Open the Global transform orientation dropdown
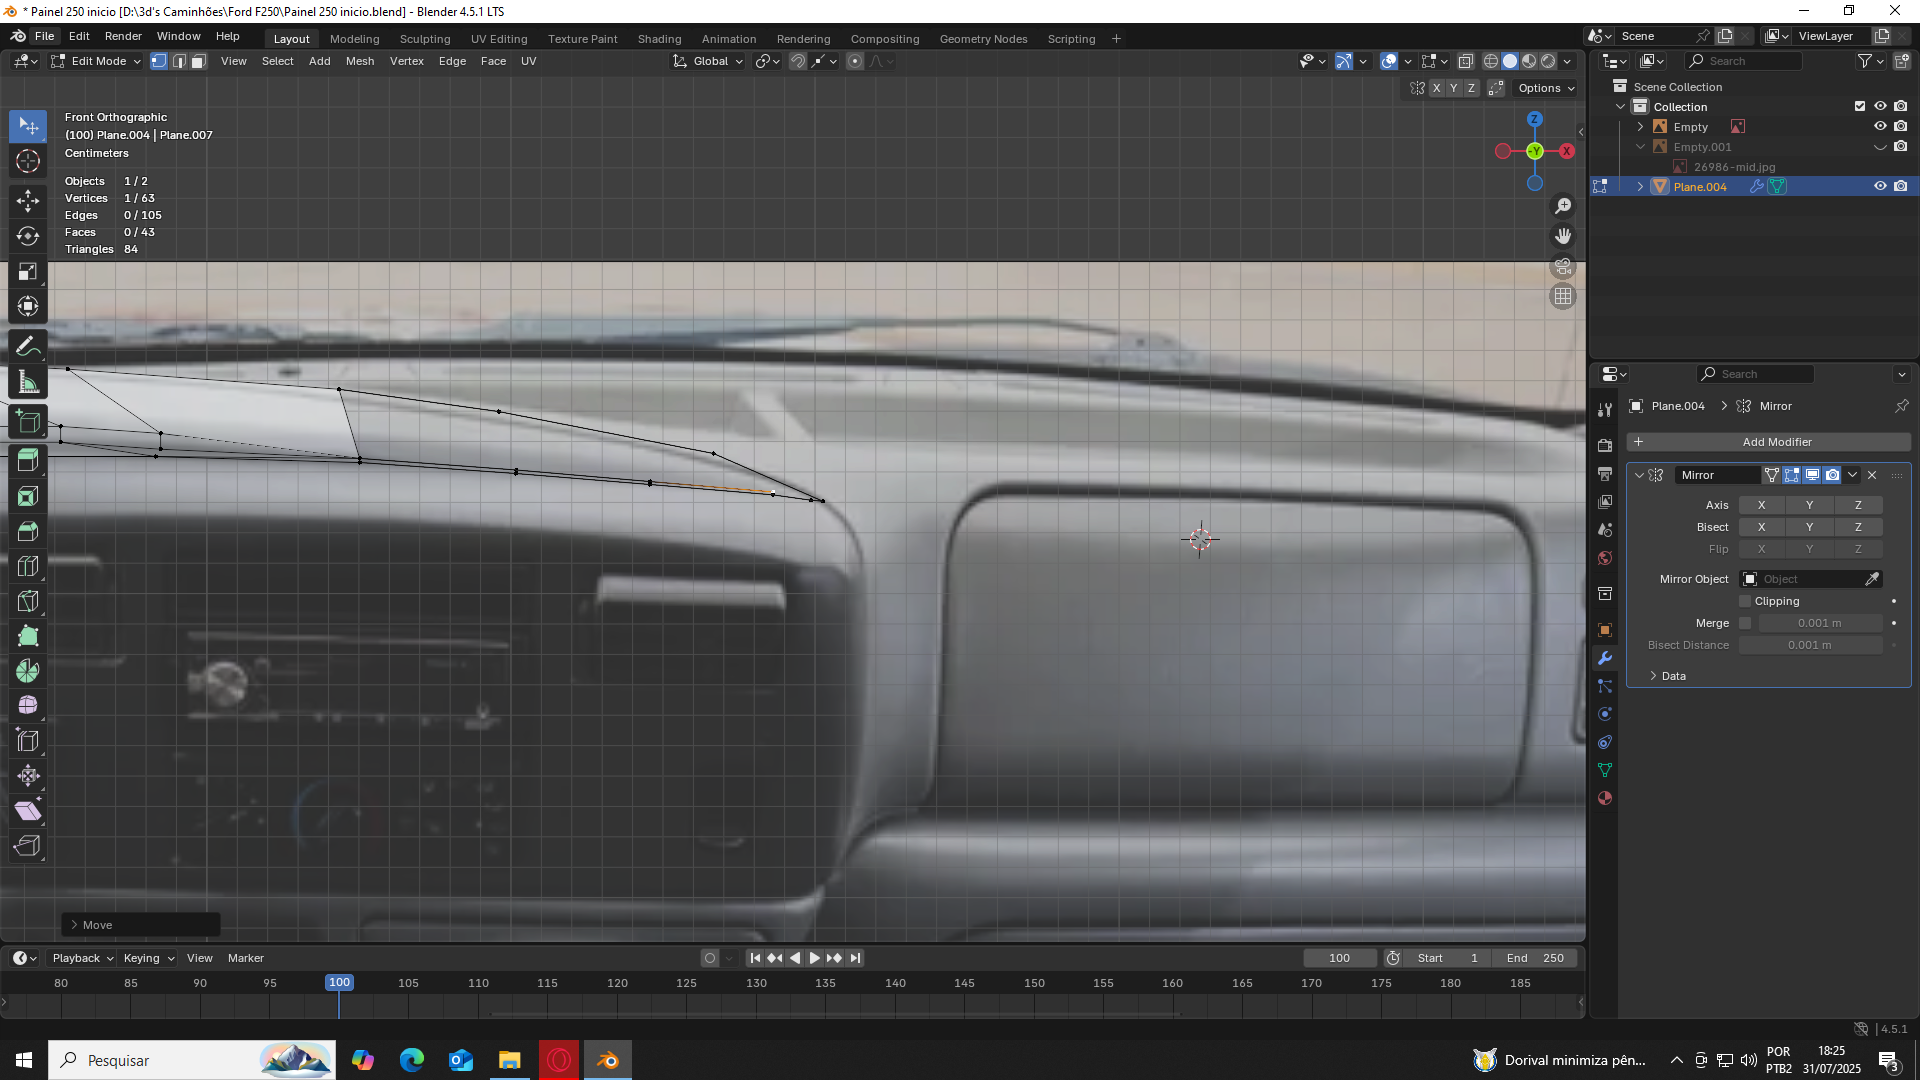 708,62
